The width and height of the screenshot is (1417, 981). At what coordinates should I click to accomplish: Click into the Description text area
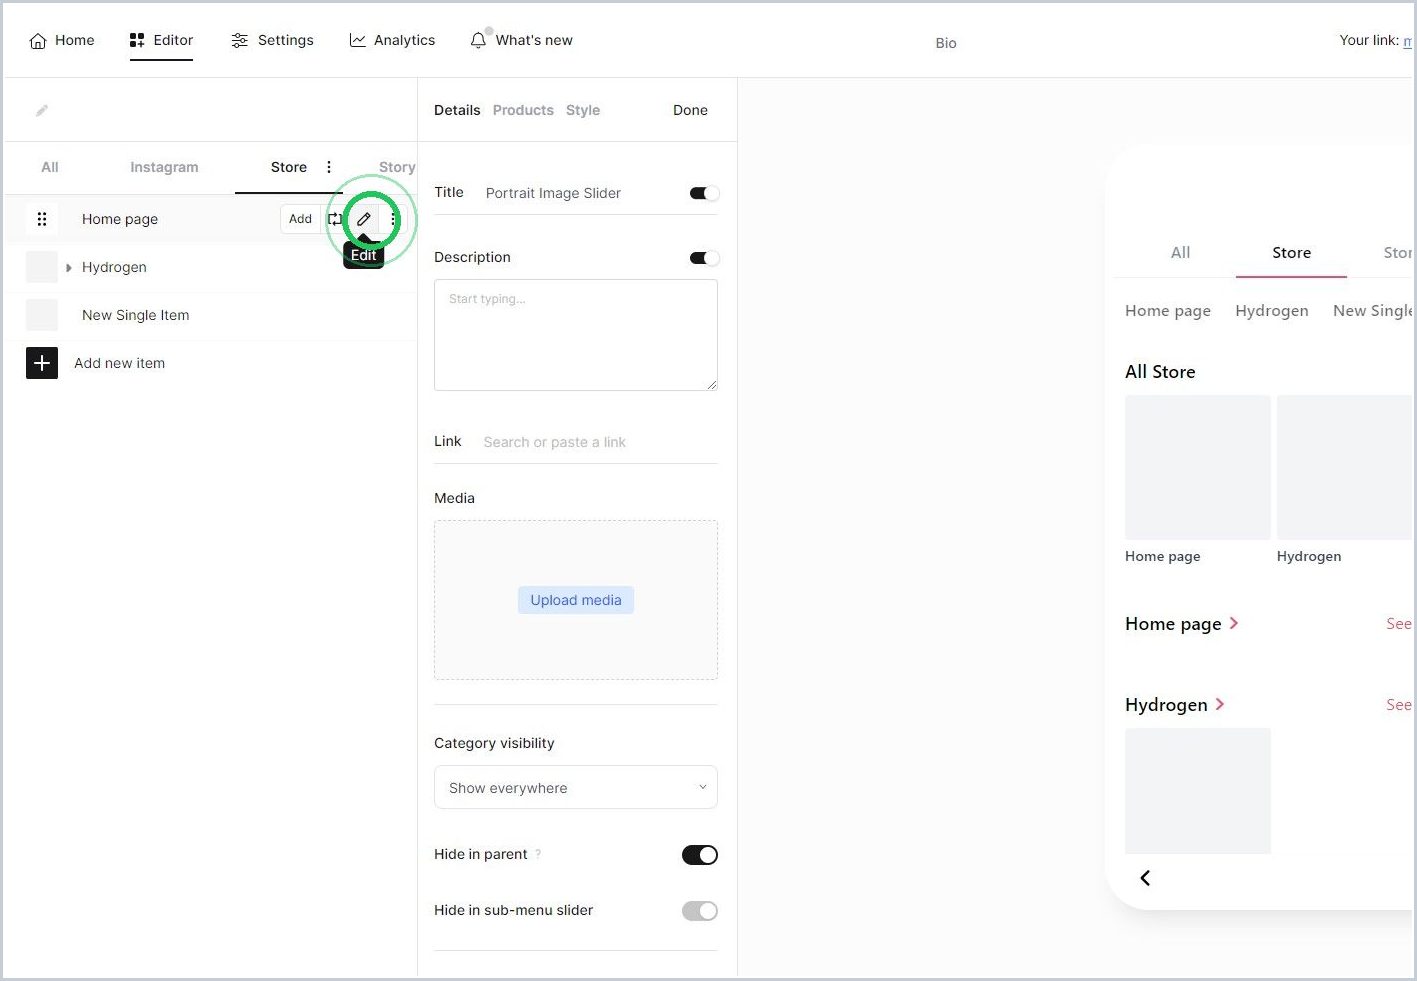(576, 335)
